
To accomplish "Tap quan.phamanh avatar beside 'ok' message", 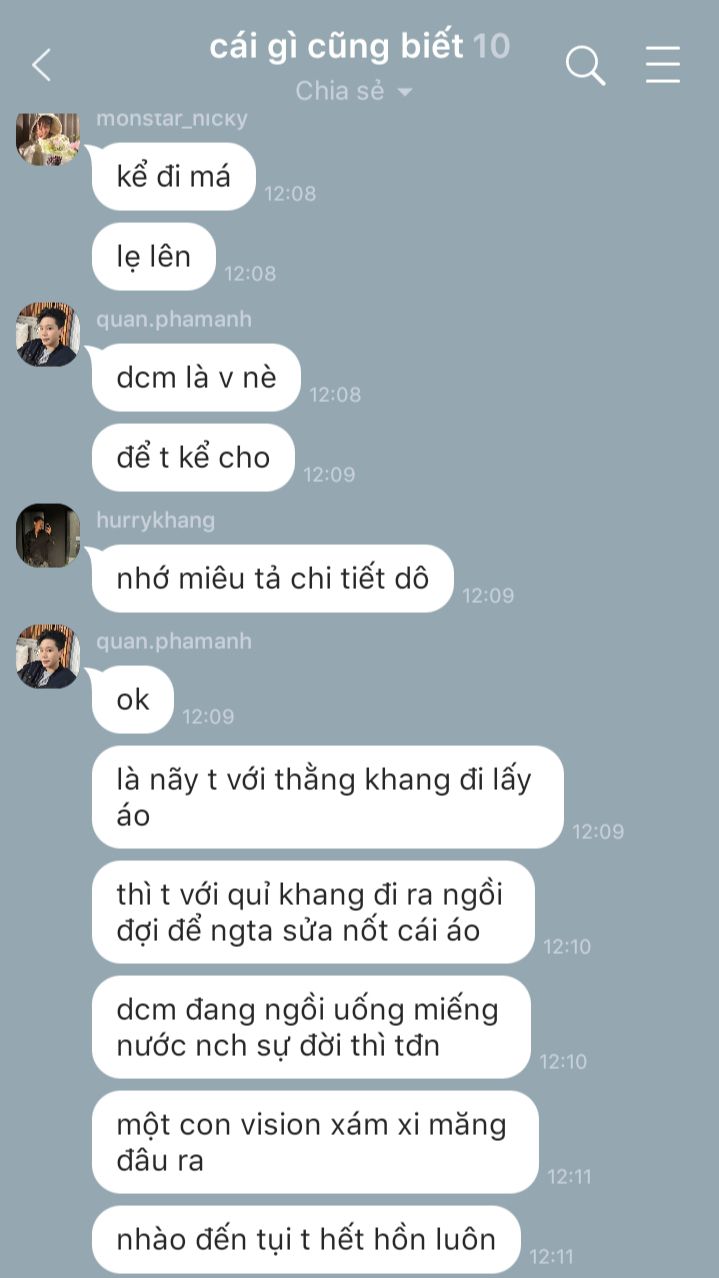I will tap(48, 656).
